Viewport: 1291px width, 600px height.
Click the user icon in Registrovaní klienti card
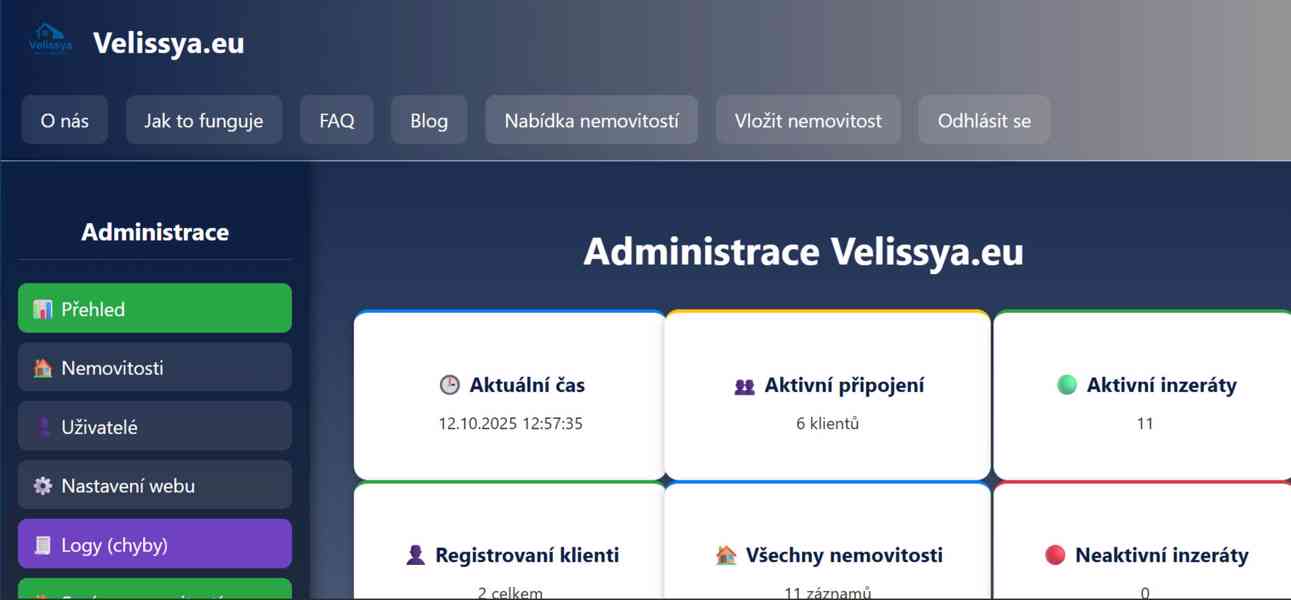pos(416,555)
